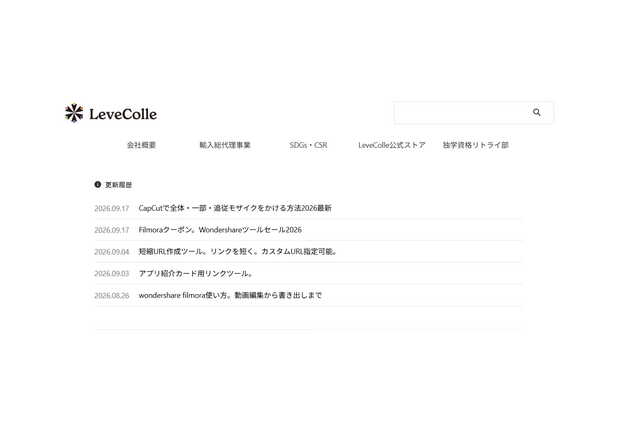Click the 更新履歴 heading text
The image size is (640, 426).
118,185
